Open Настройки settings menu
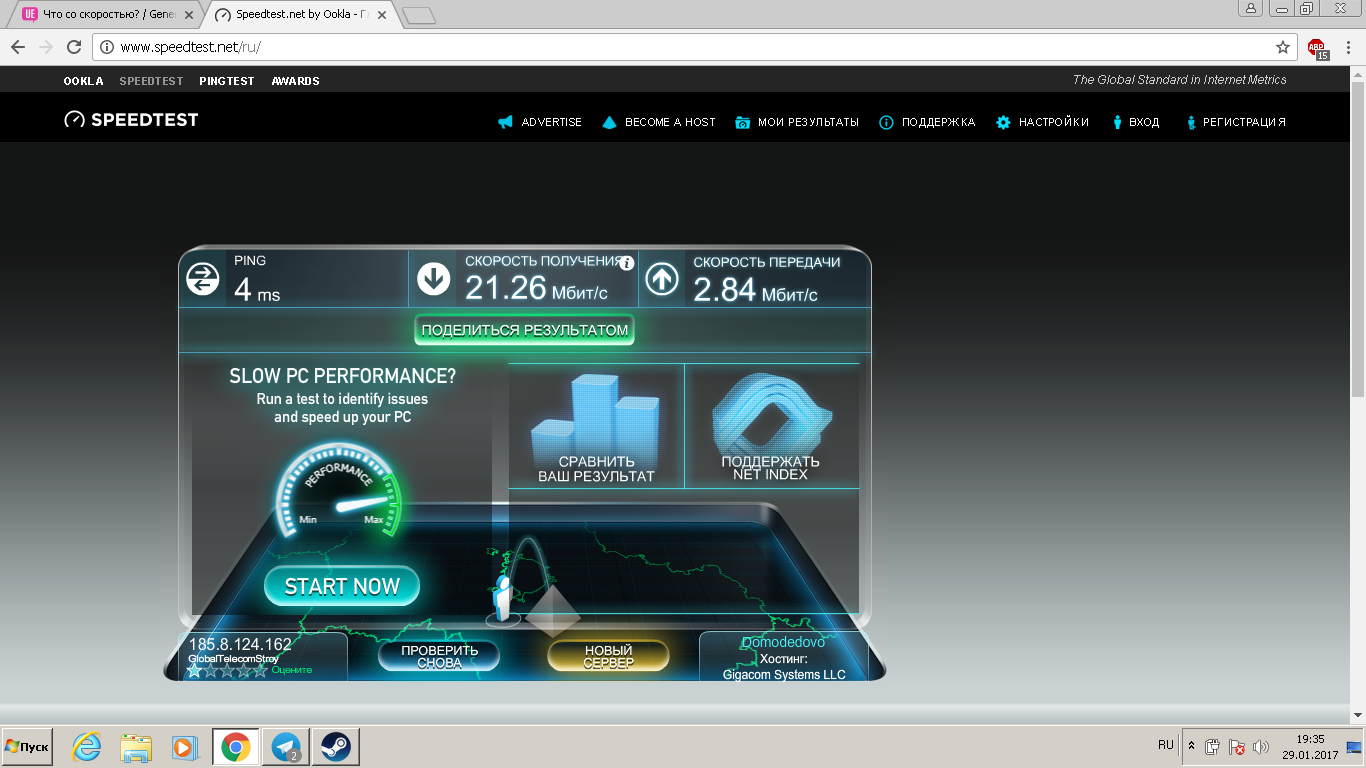Viewport: 1366px width, 768px height. (1042, 122)
